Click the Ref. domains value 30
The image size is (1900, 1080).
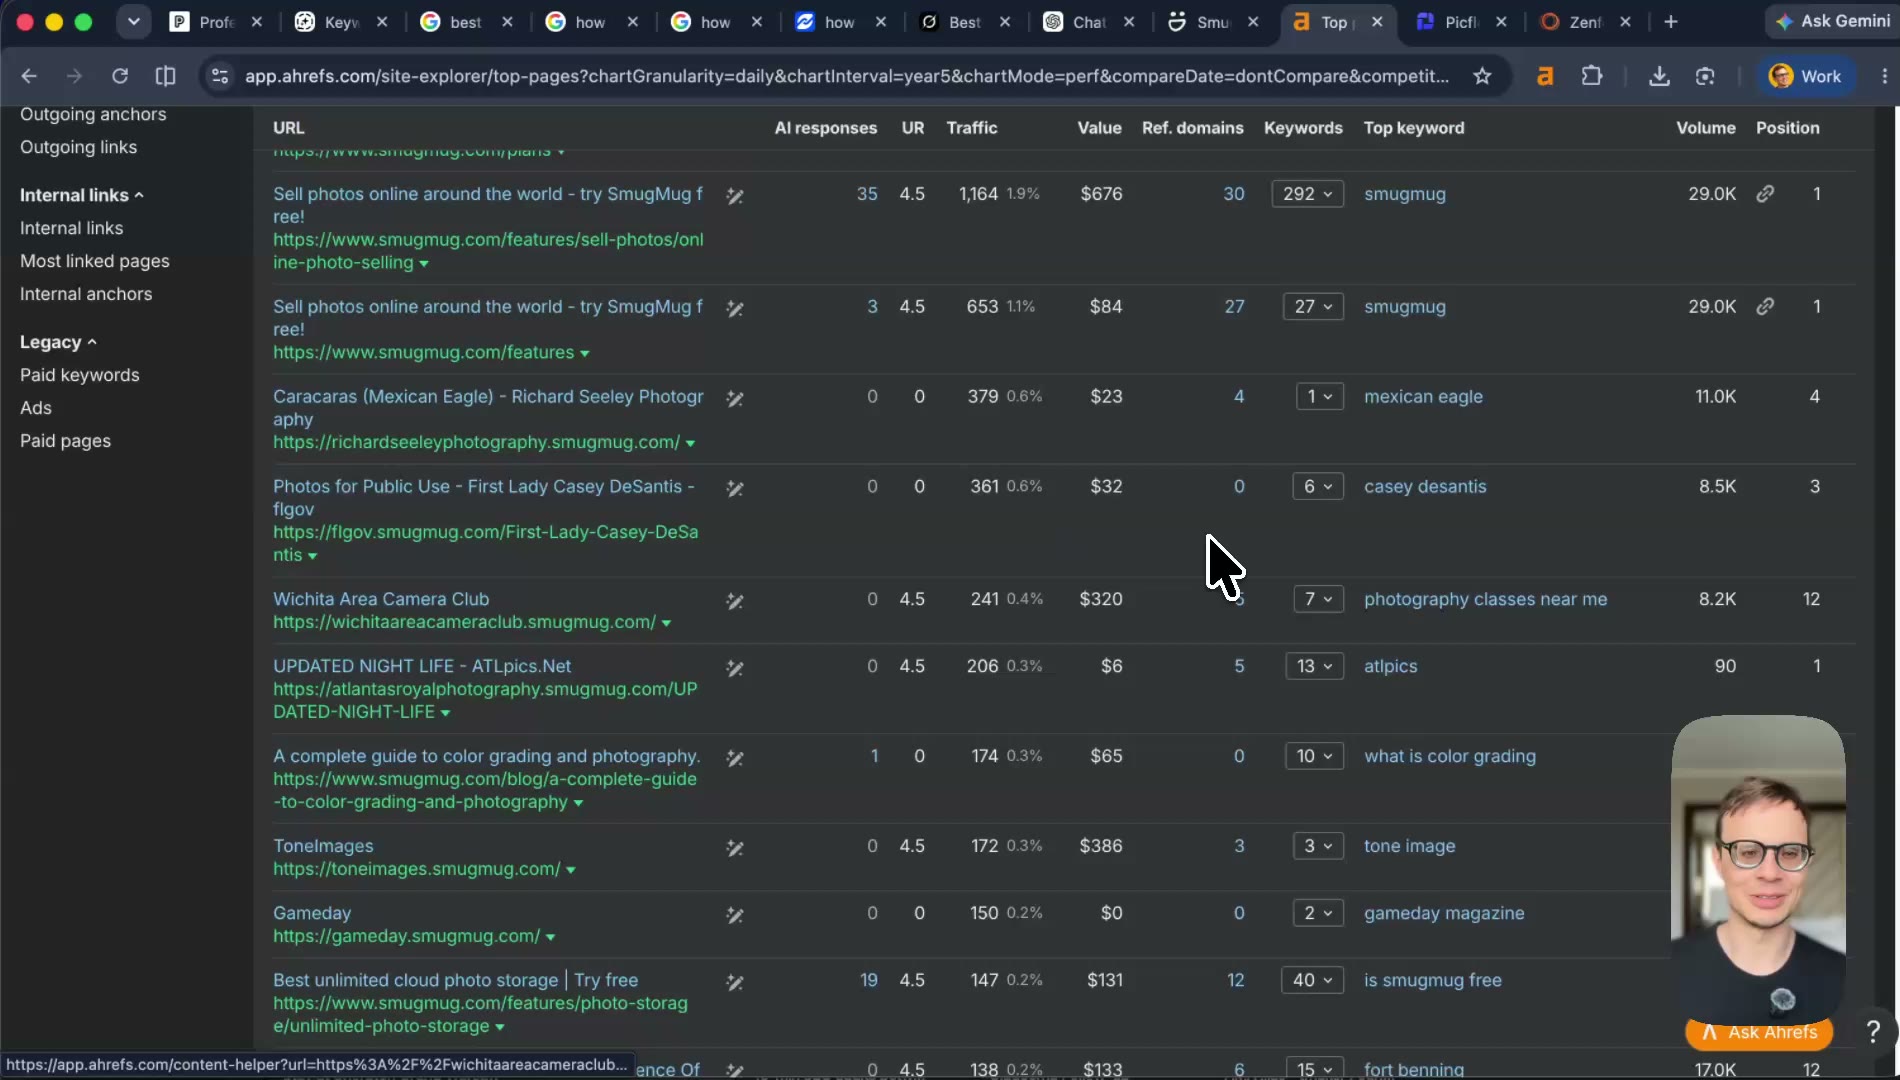(x=1234, y=194)
